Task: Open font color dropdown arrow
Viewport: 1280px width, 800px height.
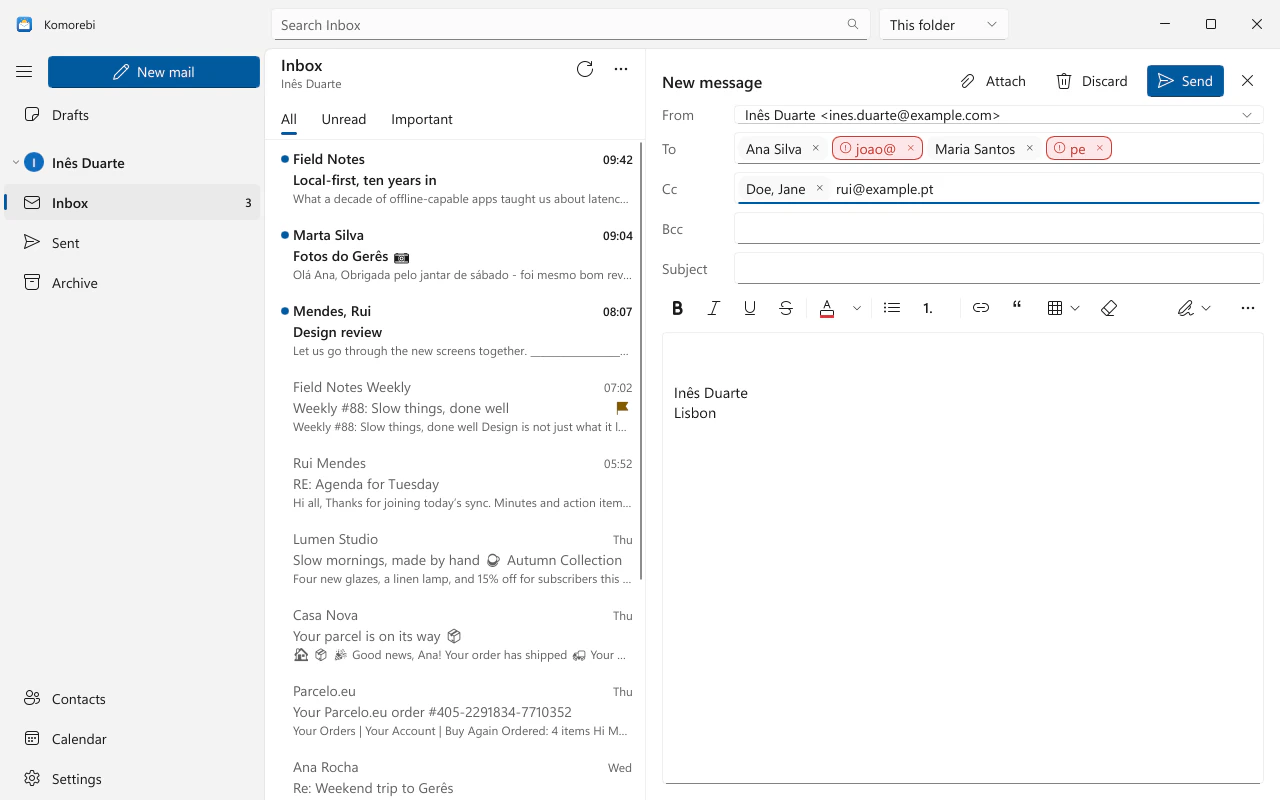Action: click(857, 308)
